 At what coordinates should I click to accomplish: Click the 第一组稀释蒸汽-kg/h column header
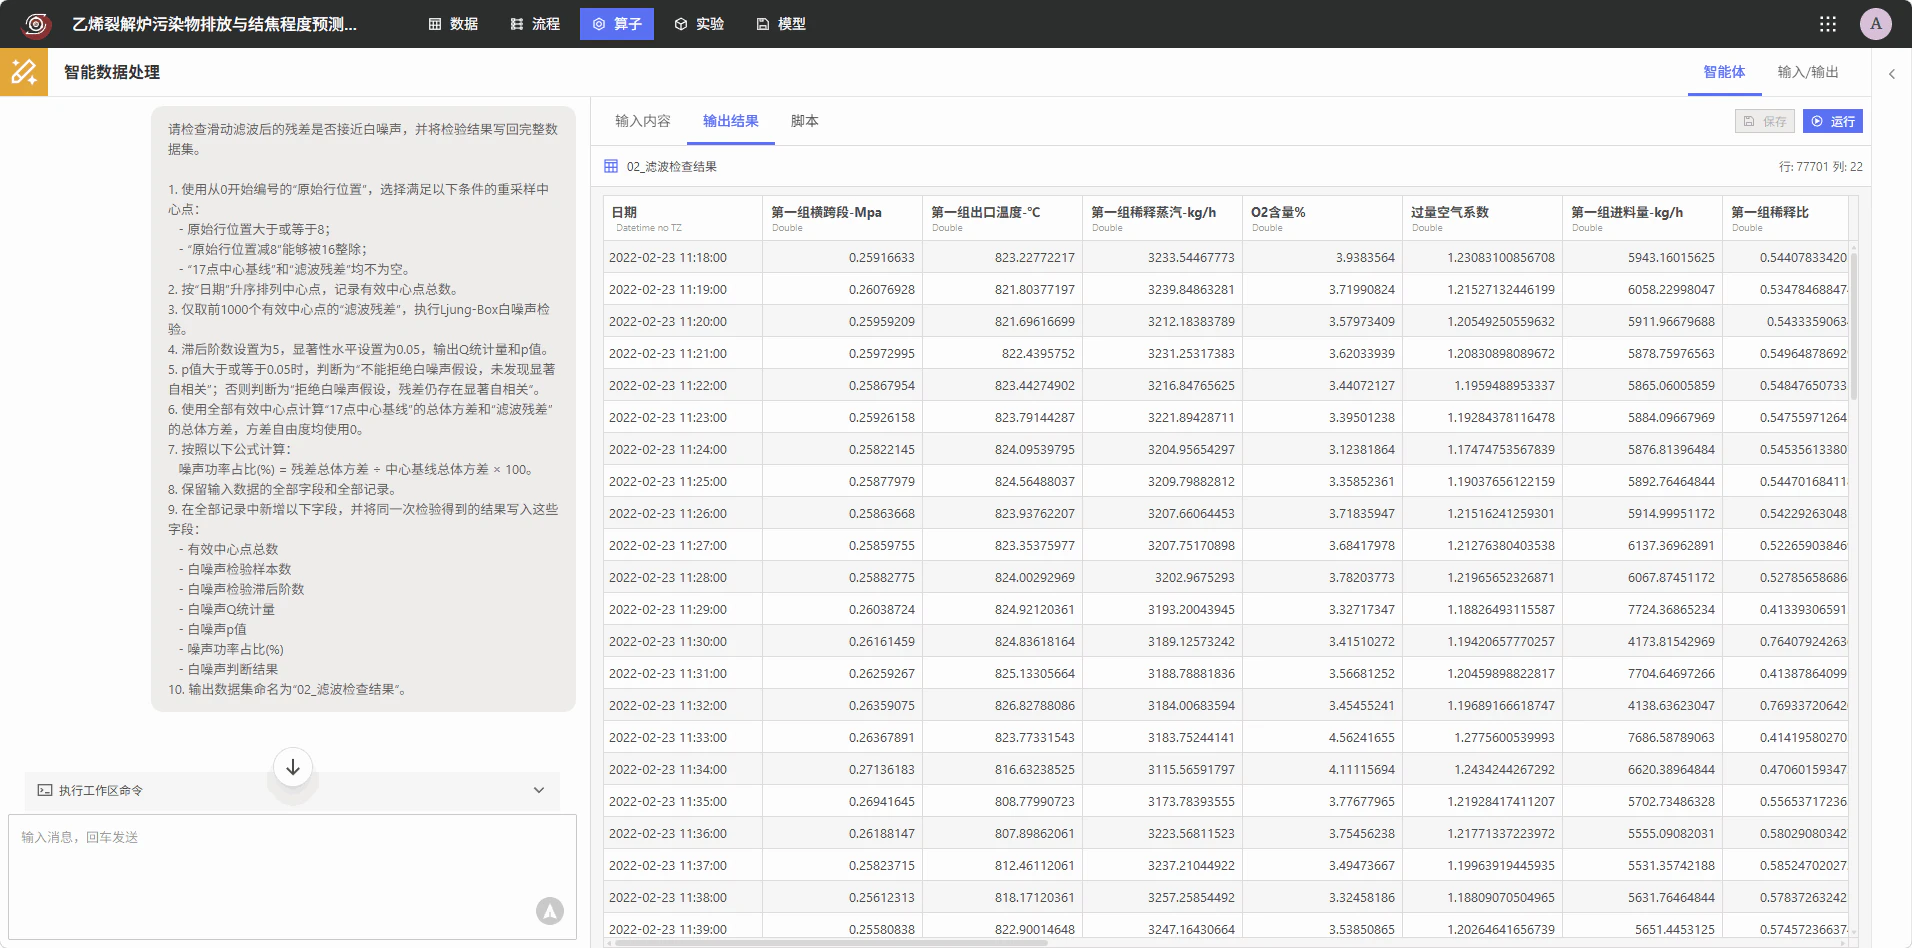tap(1162, 218)
